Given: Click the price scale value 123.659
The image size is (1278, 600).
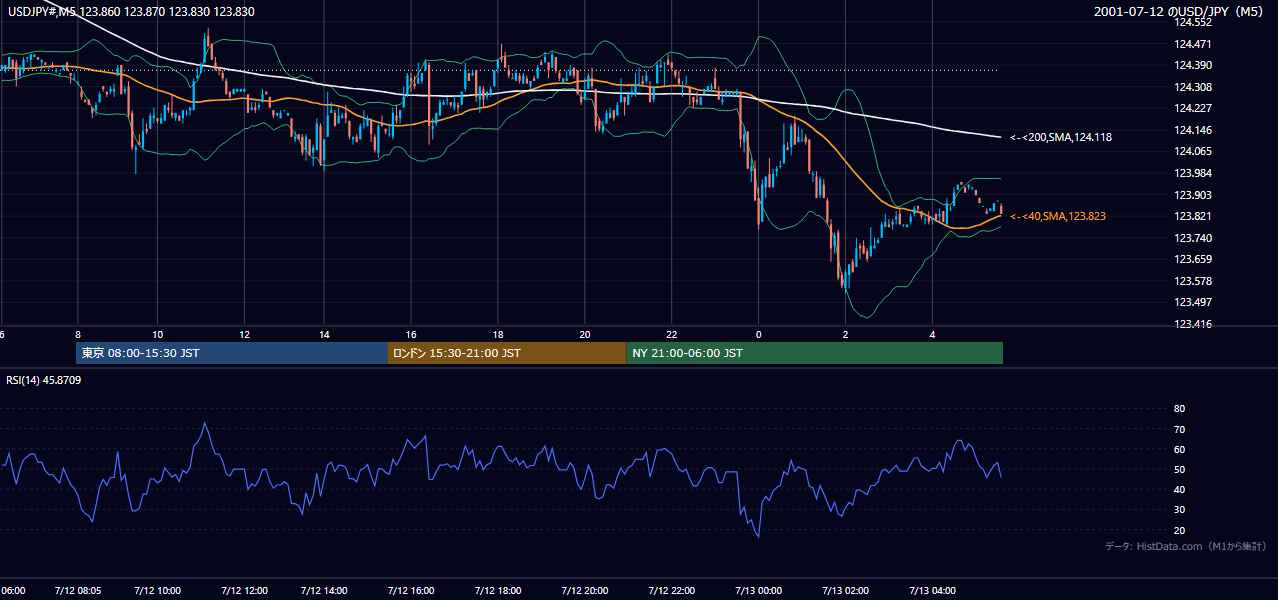Looking at the screenshot, I should tap(1194, 260).
